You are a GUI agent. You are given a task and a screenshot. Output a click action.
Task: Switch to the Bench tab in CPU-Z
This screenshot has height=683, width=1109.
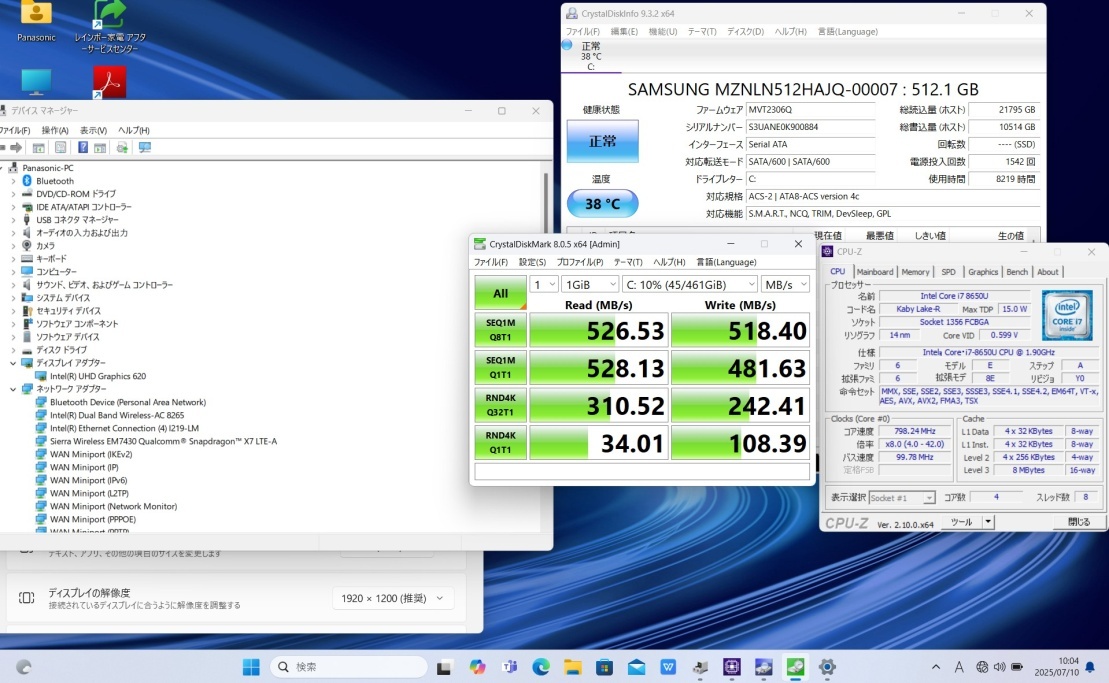tap(1016, 272)
